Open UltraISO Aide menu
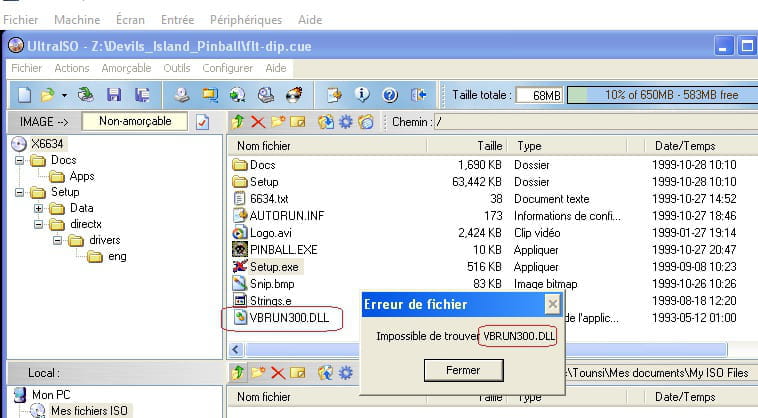The width and height of the screenshot is (758, 418). 276,68
